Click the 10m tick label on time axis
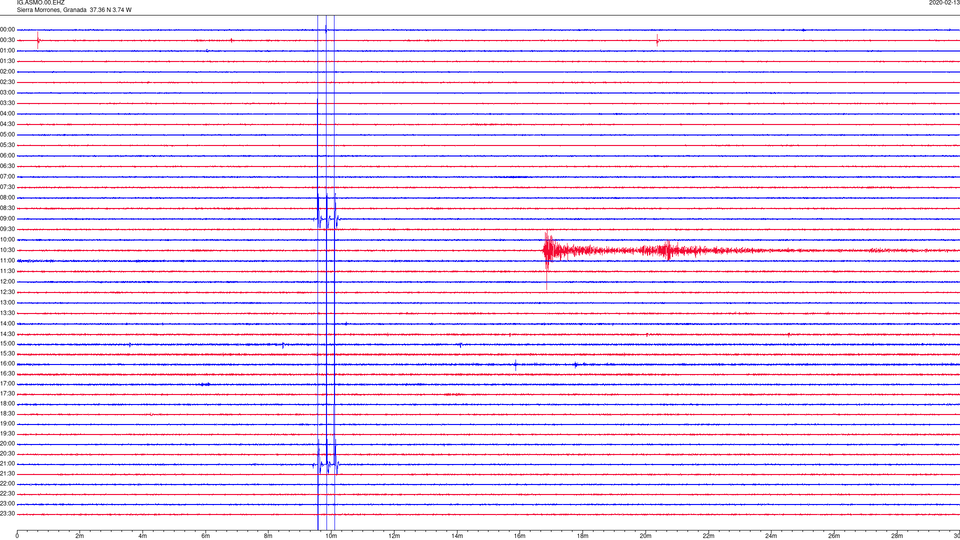Viewport: 960px width, 540px height. pyautogui.click(x=331, y=536)
